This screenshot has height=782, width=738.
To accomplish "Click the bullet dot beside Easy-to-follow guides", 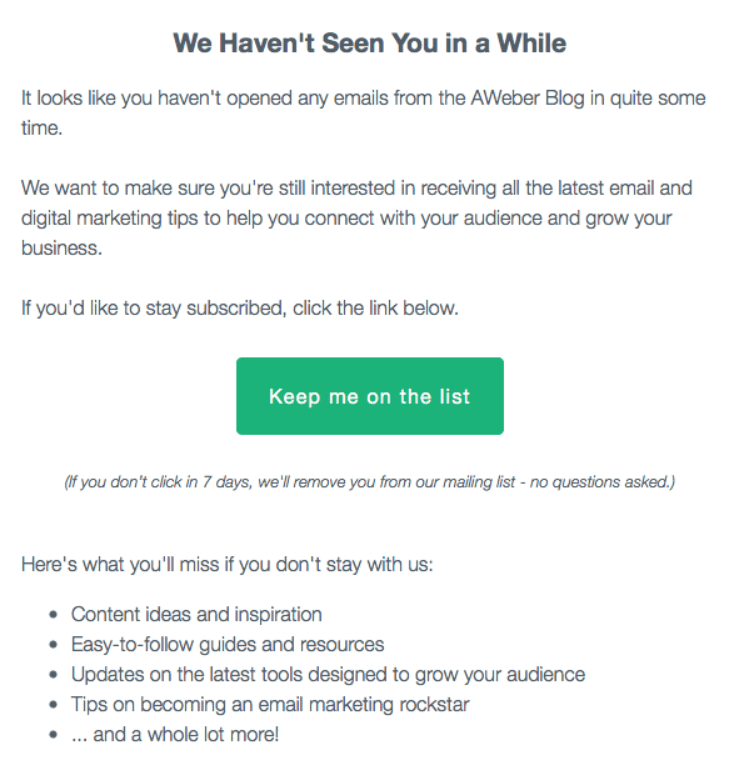I will pos(53,645).
